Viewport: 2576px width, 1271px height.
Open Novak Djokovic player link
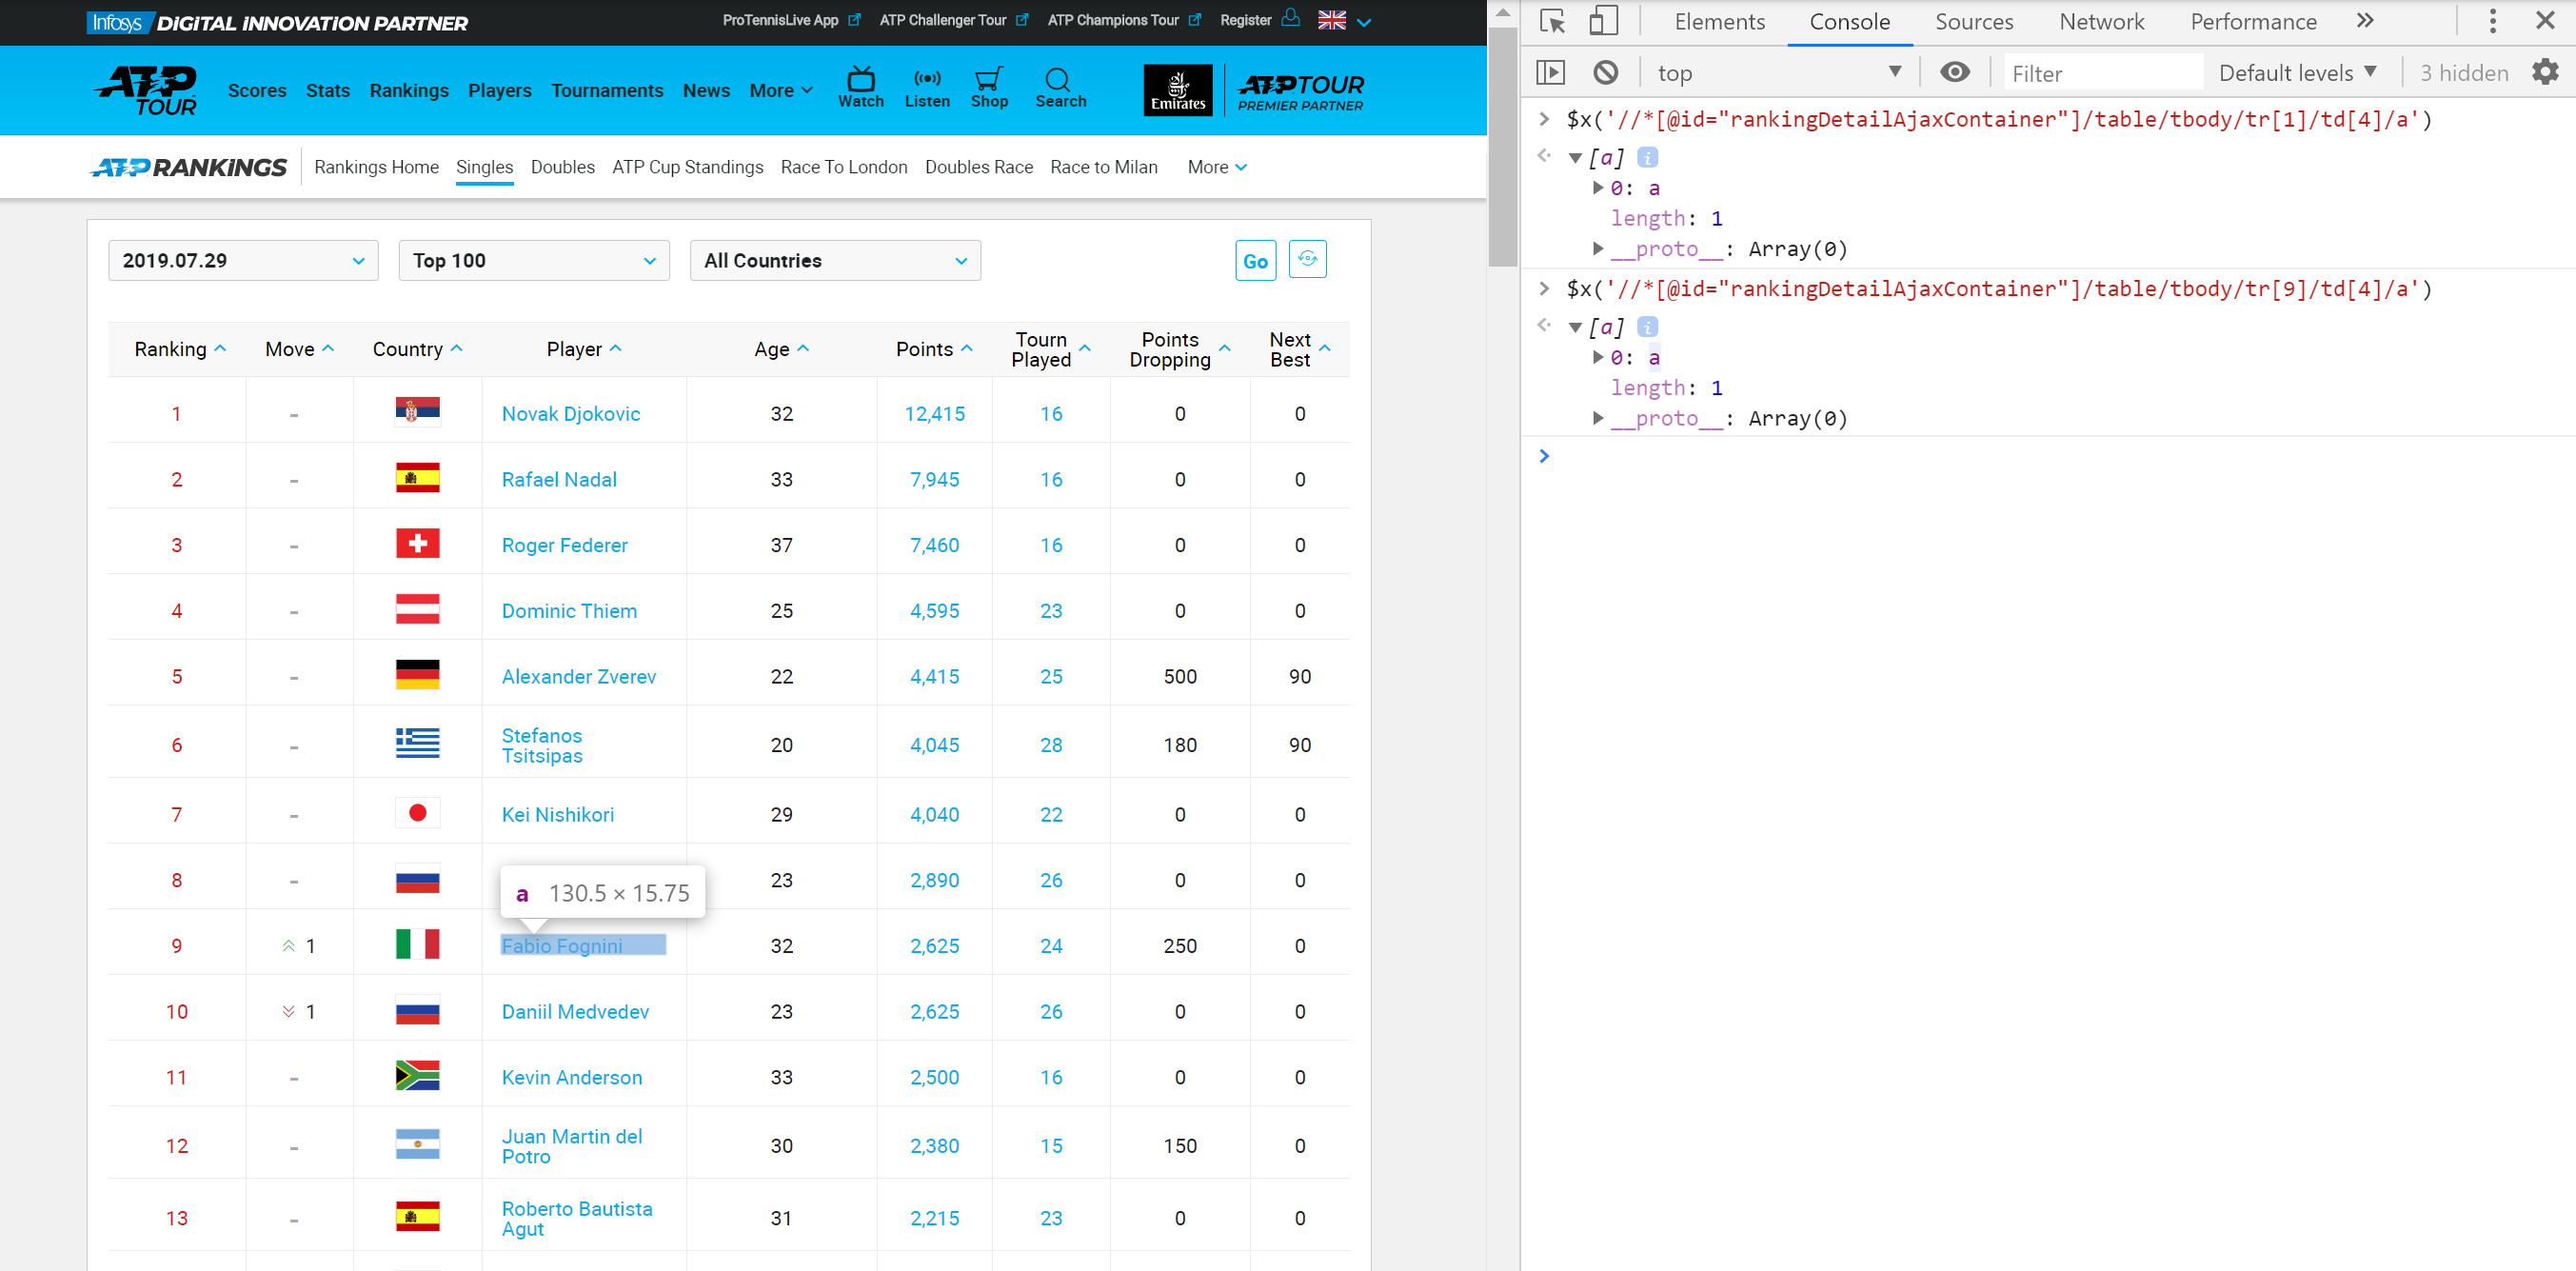570,414
